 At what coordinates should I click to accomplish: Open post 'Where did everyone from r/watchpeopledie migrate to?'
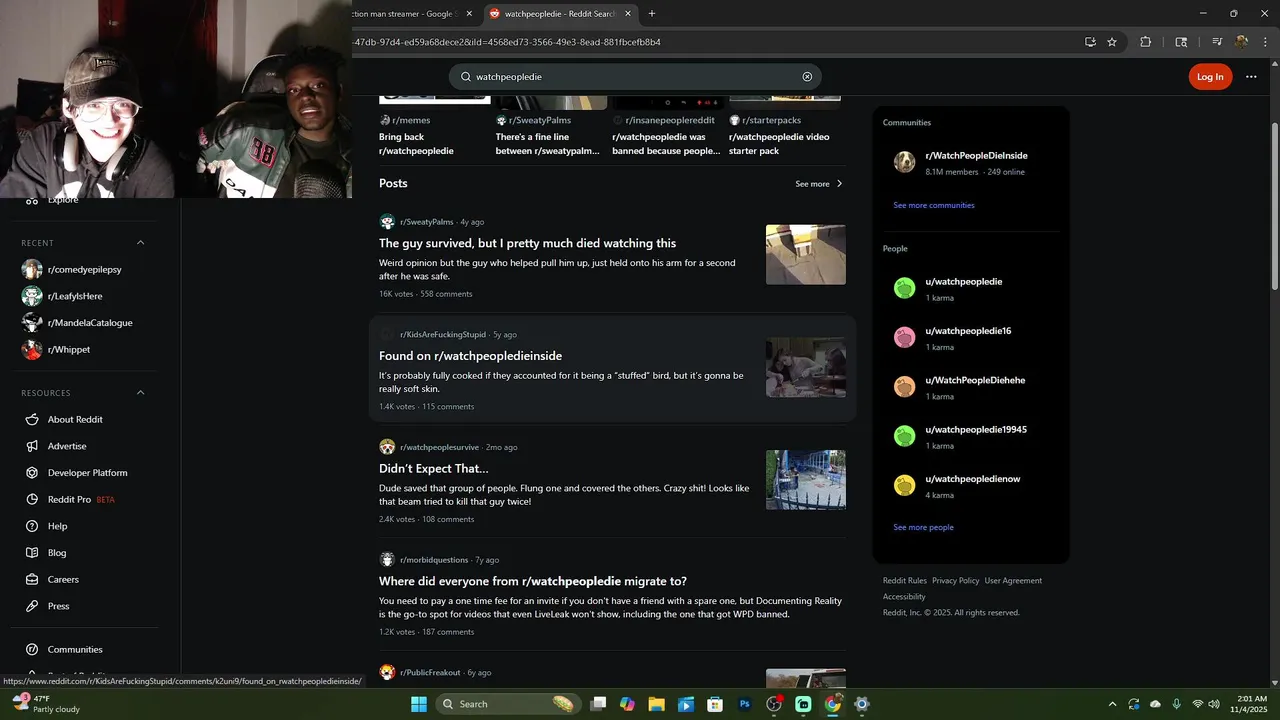pyautogui.click(x=532, y=581)
